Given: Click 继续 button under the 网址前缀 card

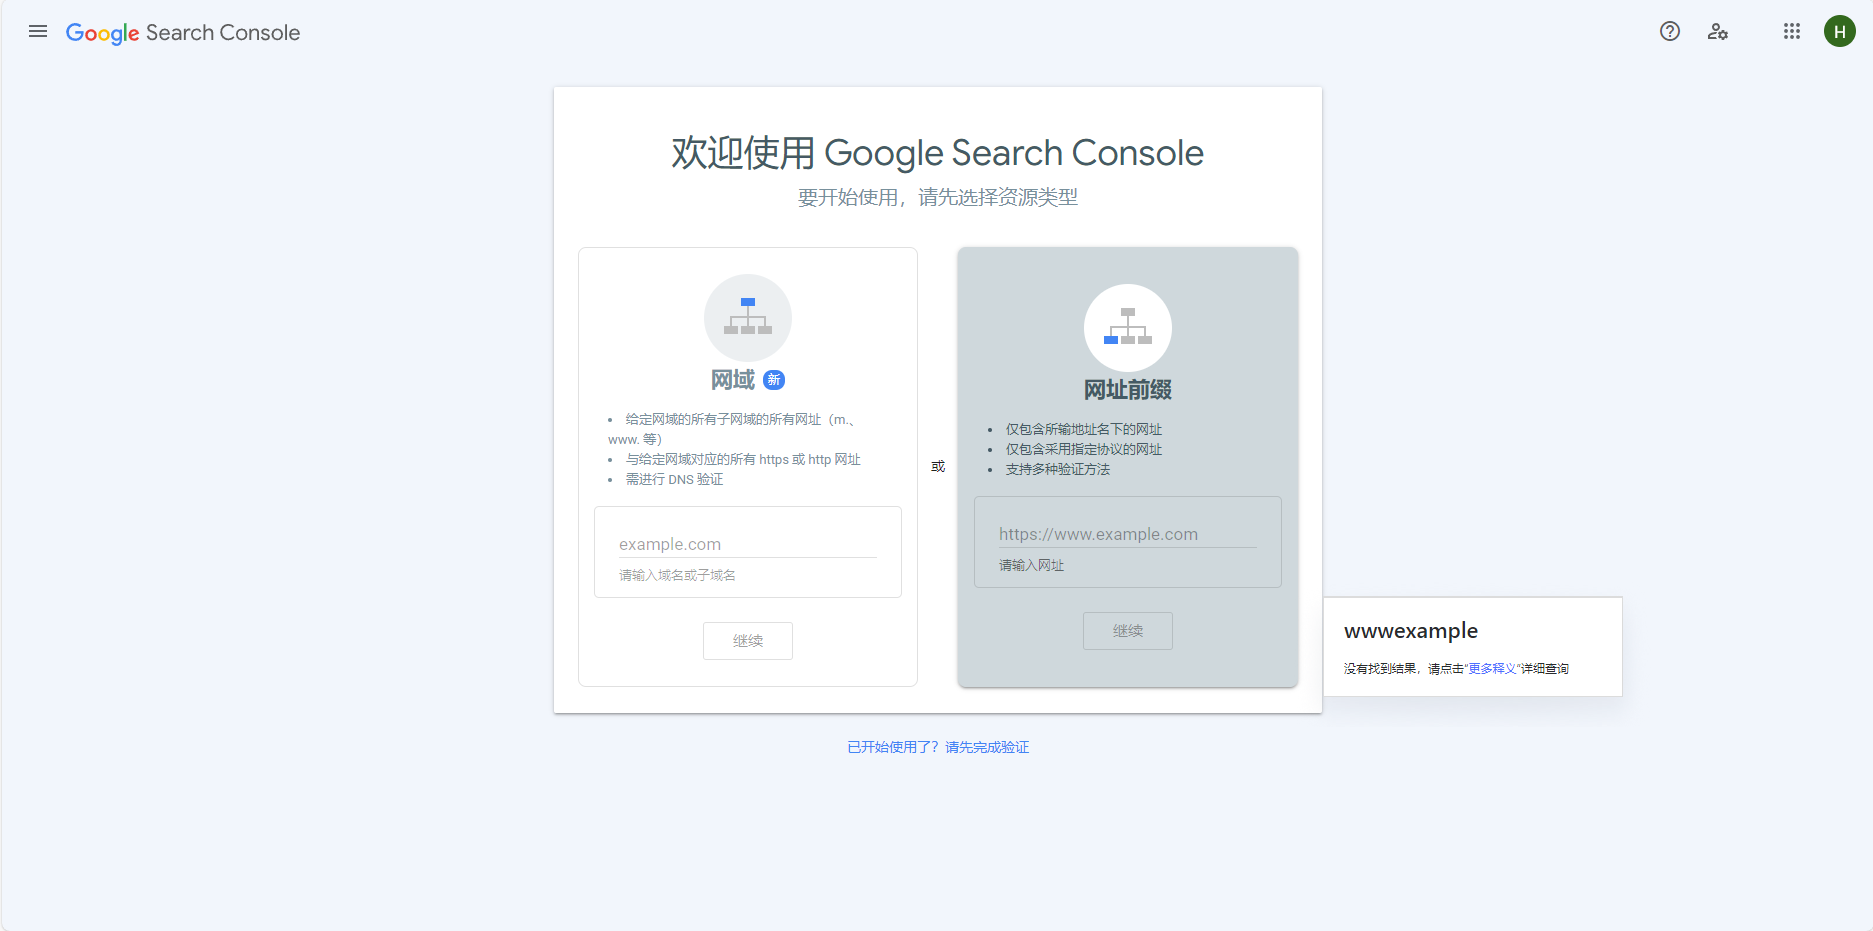Looking at the screenshot, I should 1128,631.
